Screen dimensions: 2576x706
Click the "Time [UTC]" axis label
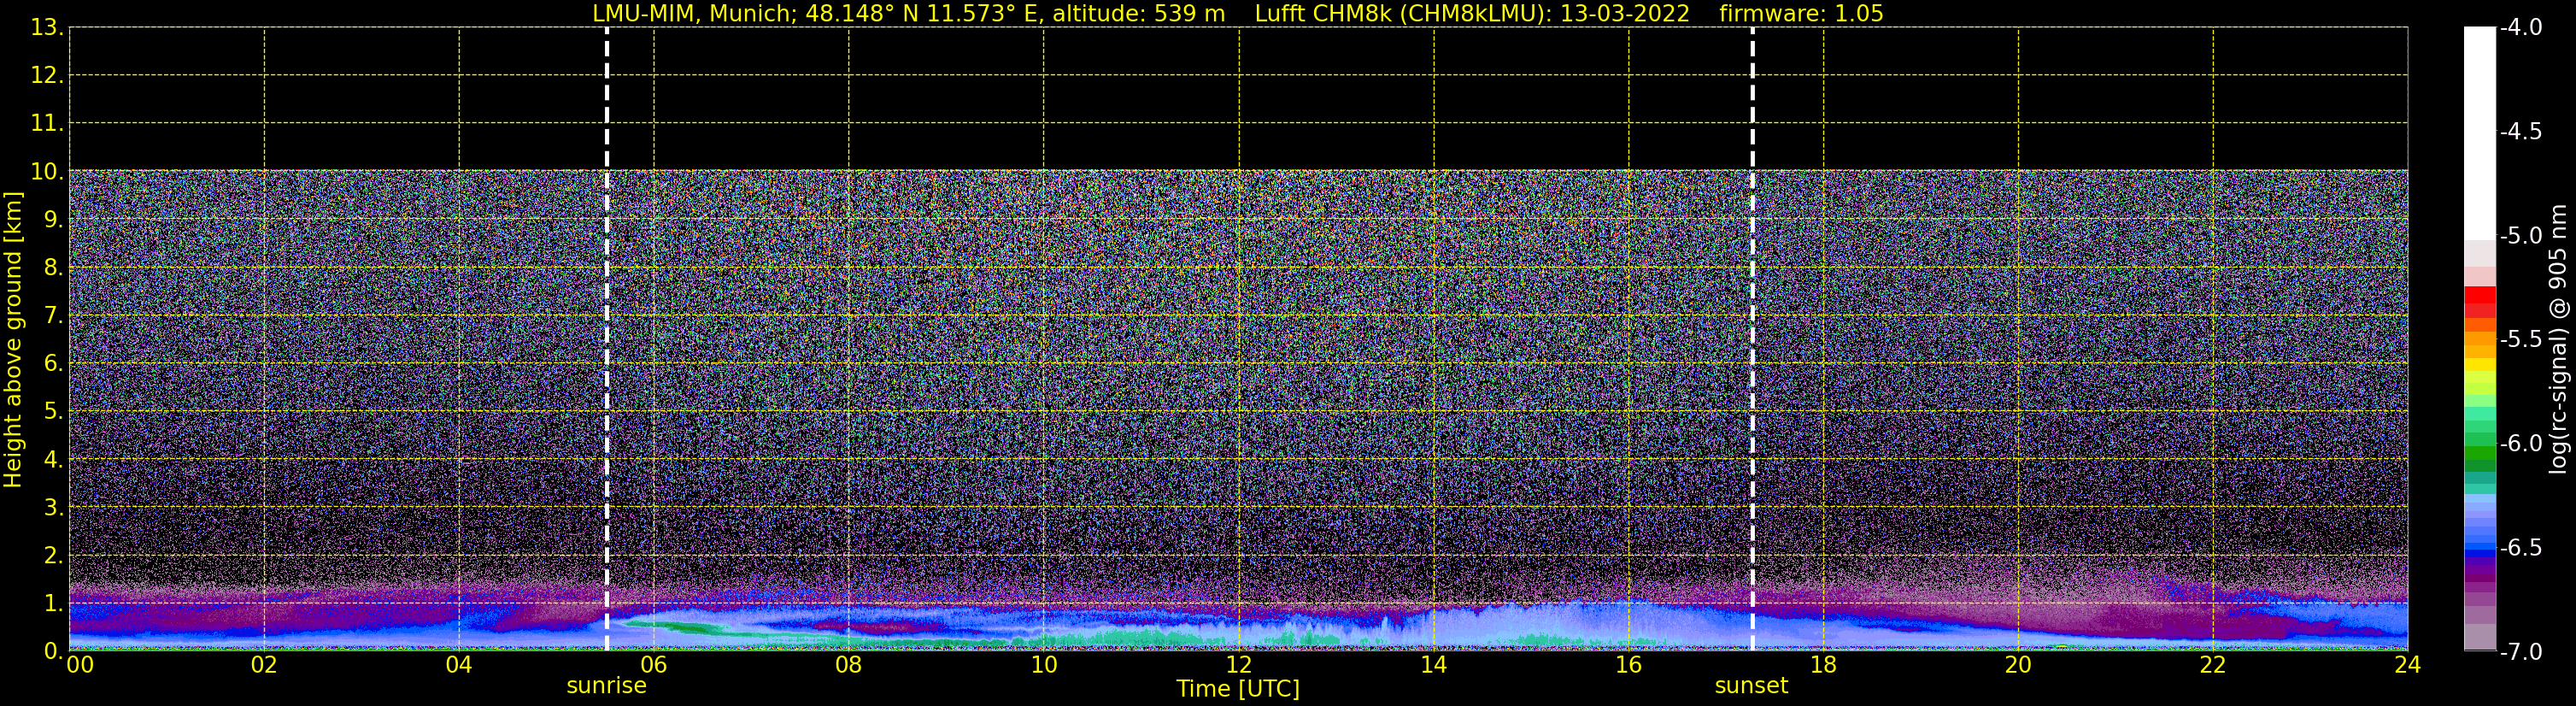tap(1238, 689)
